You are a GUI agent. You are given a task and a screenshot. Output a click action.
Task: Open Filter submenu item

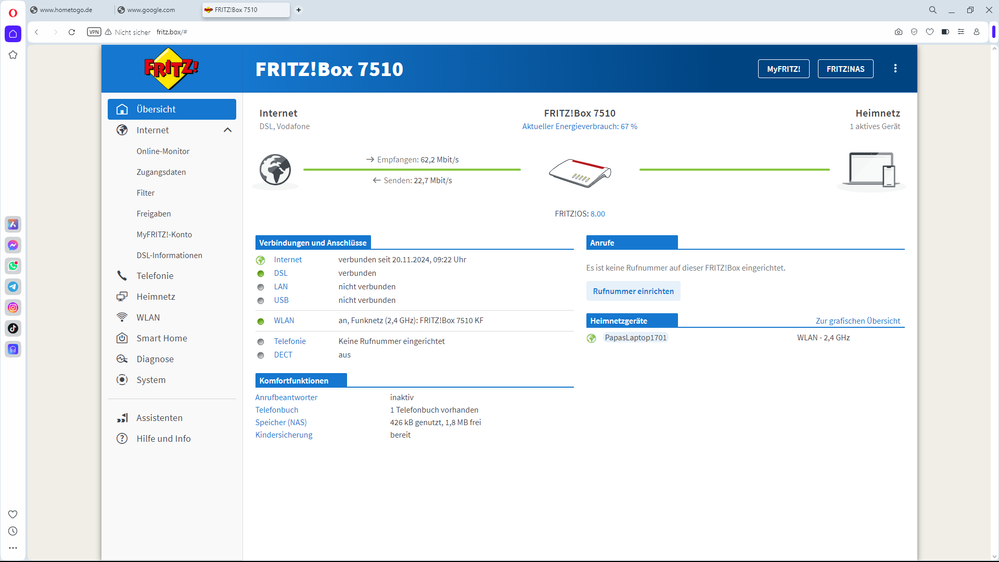(145, 192)
